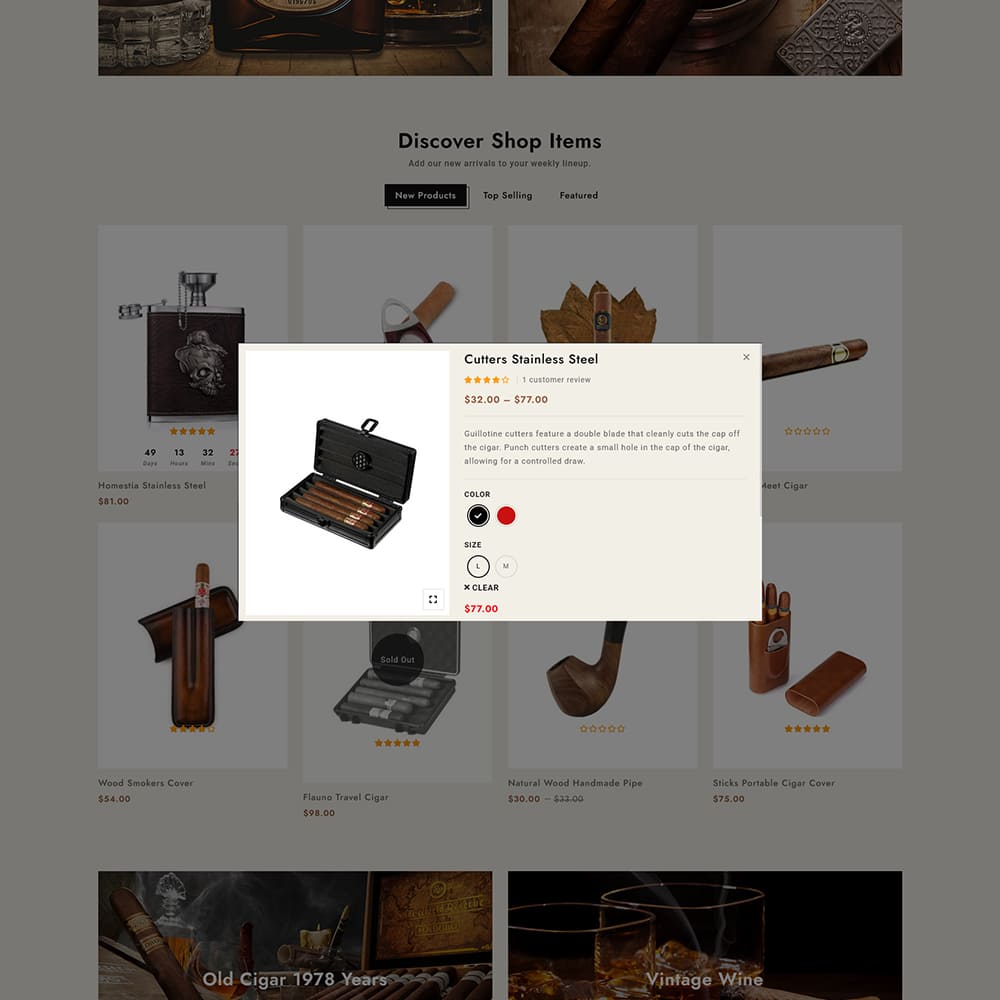Select the black color swatch
The height and width of the screenshot is (1000, 1000).
478,515
